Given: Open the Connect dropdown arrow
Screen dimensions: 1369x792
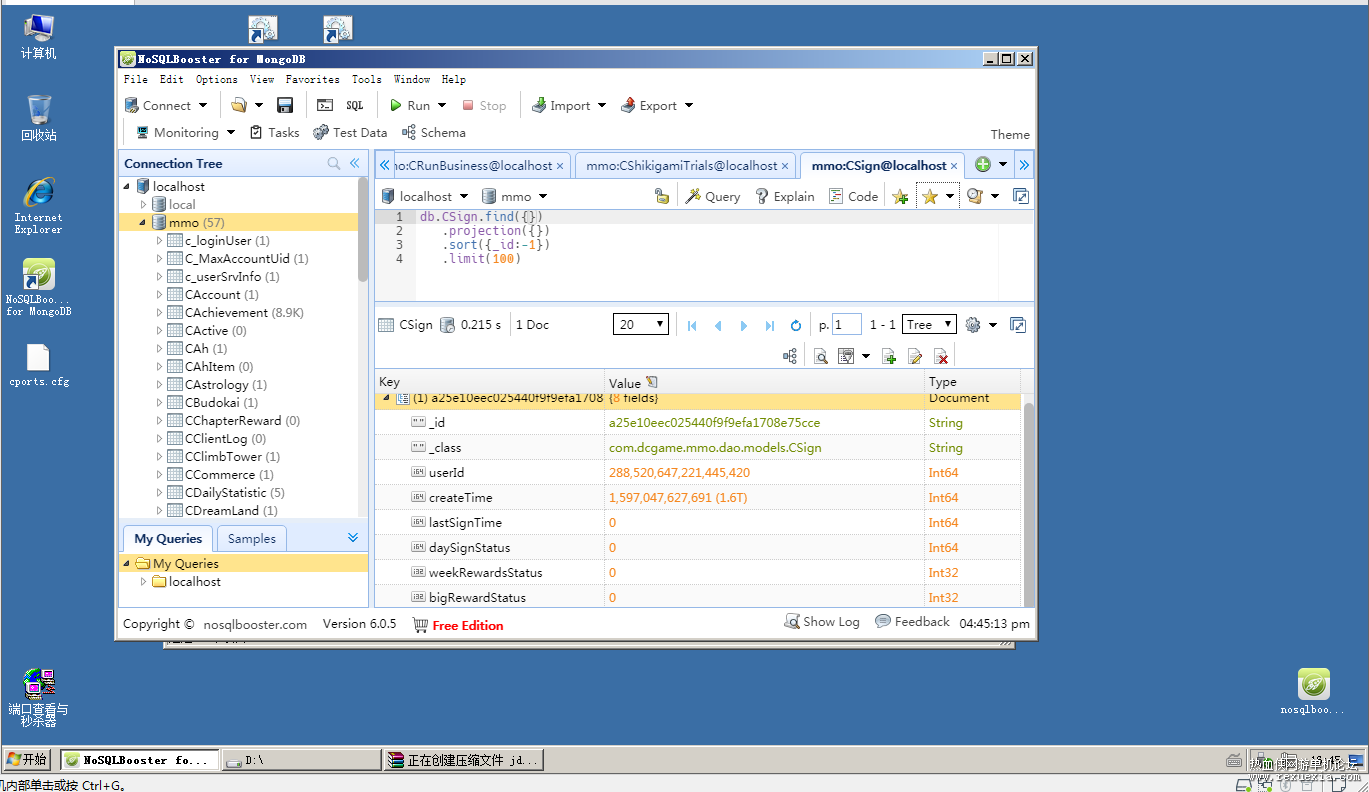Looking at the screenshot, I should coord(203,105).
